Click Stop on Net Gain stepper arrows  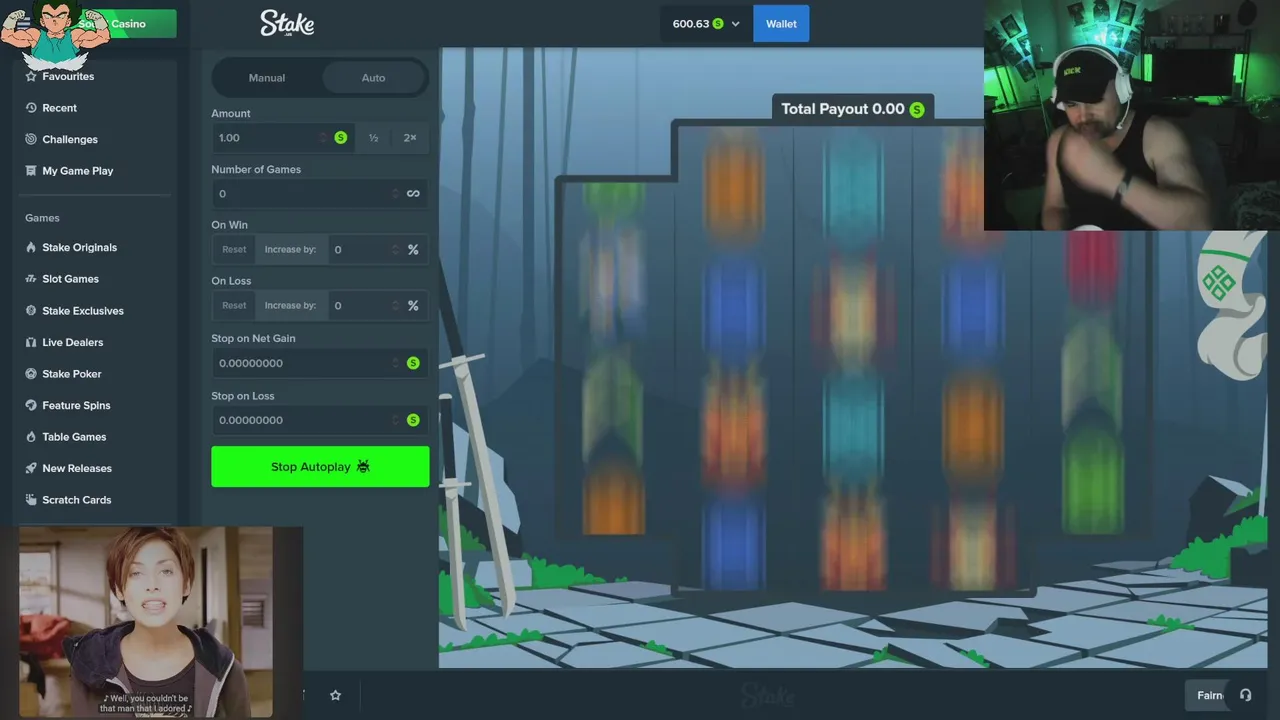click(395, 363)
